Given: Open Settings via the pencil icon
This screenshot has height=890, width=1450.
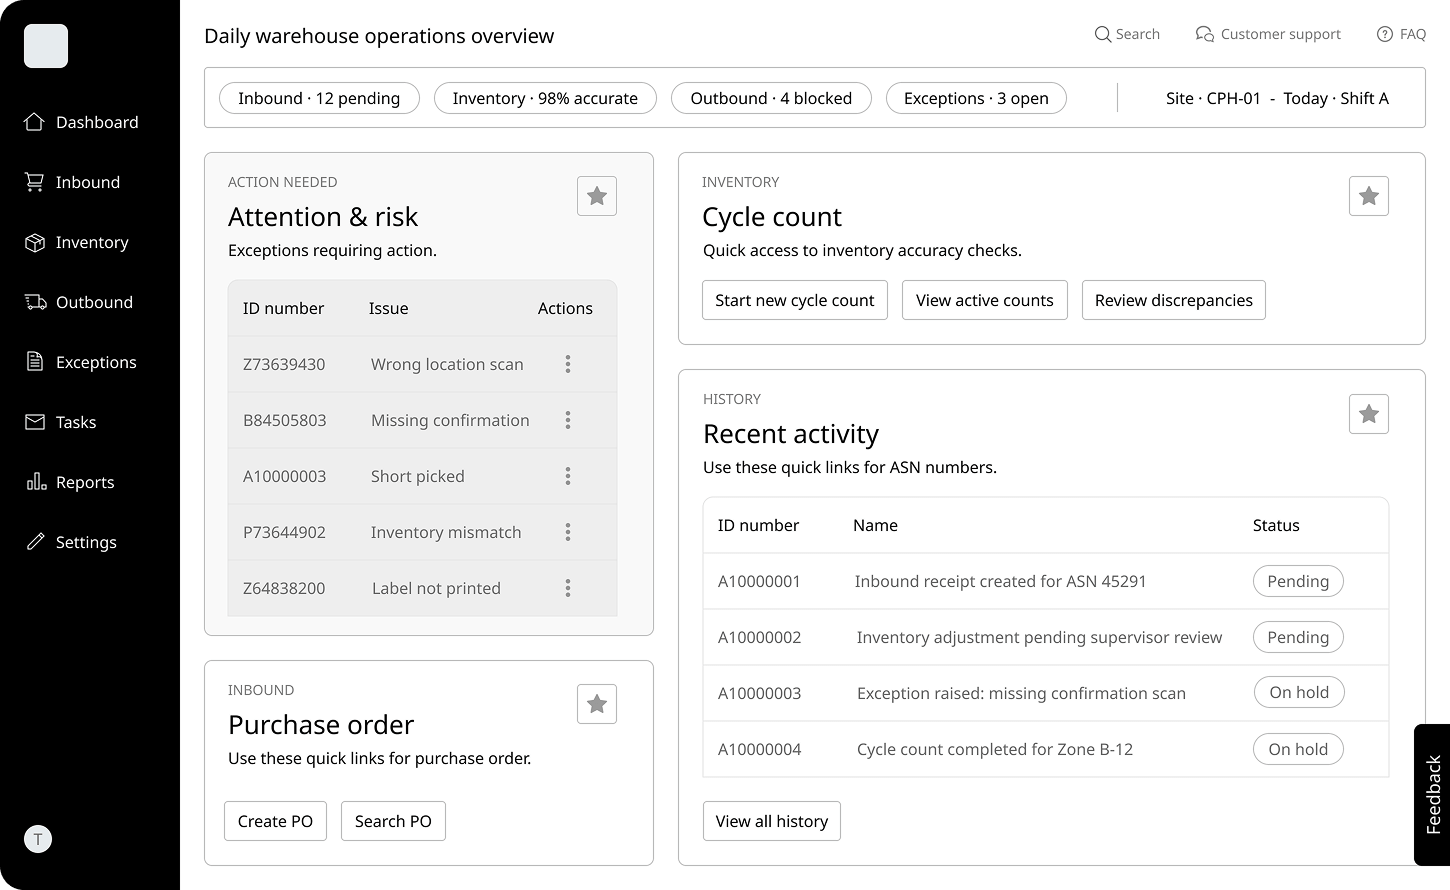Looking at the screenshot, I should (35, 542).
